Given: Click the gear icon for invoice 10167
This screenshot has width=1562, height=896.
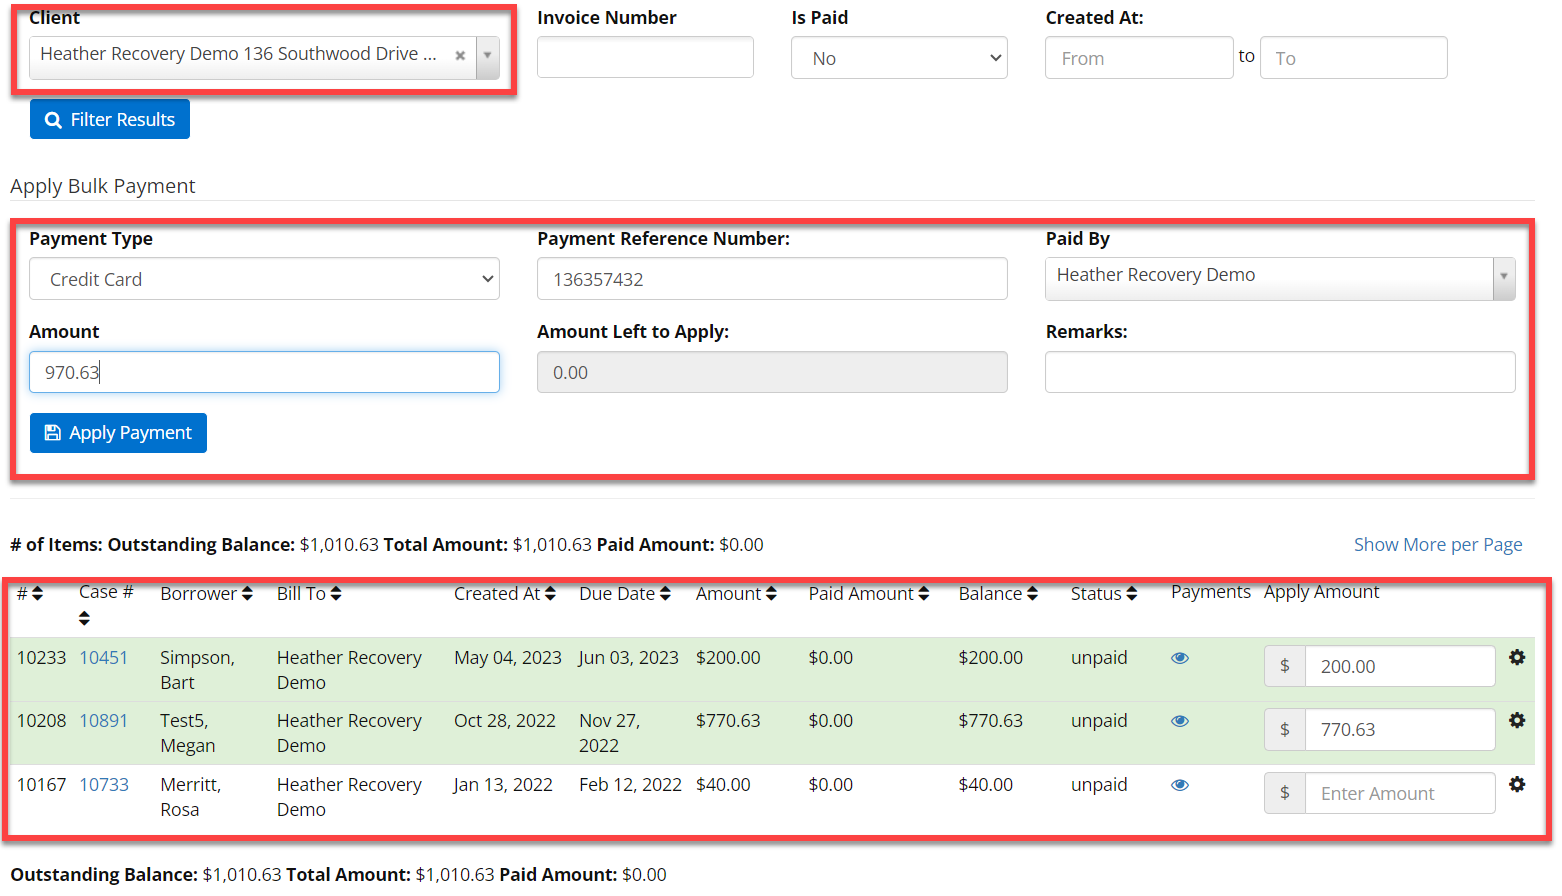Looking at the screenshot, I should pyautogui.click(x=1517, y=784).
